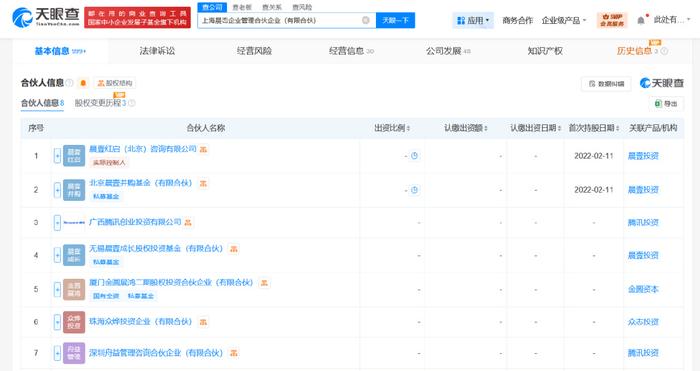Open 晨壹红启（北京）咨询有限公司 link
This screenshot has width=700, height=371.
(x=143, y=149)
